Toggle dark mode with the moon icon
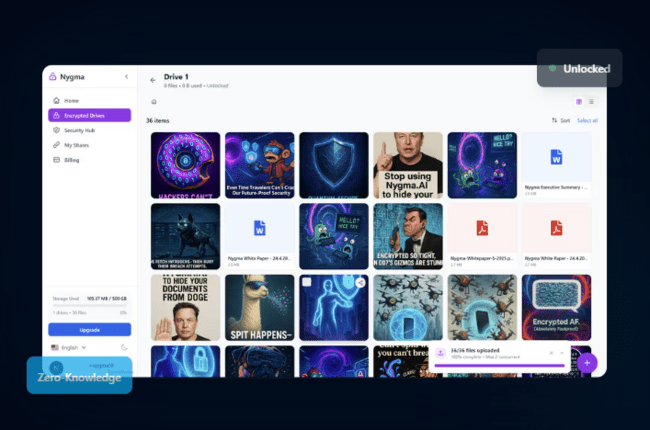 (124, 347)
